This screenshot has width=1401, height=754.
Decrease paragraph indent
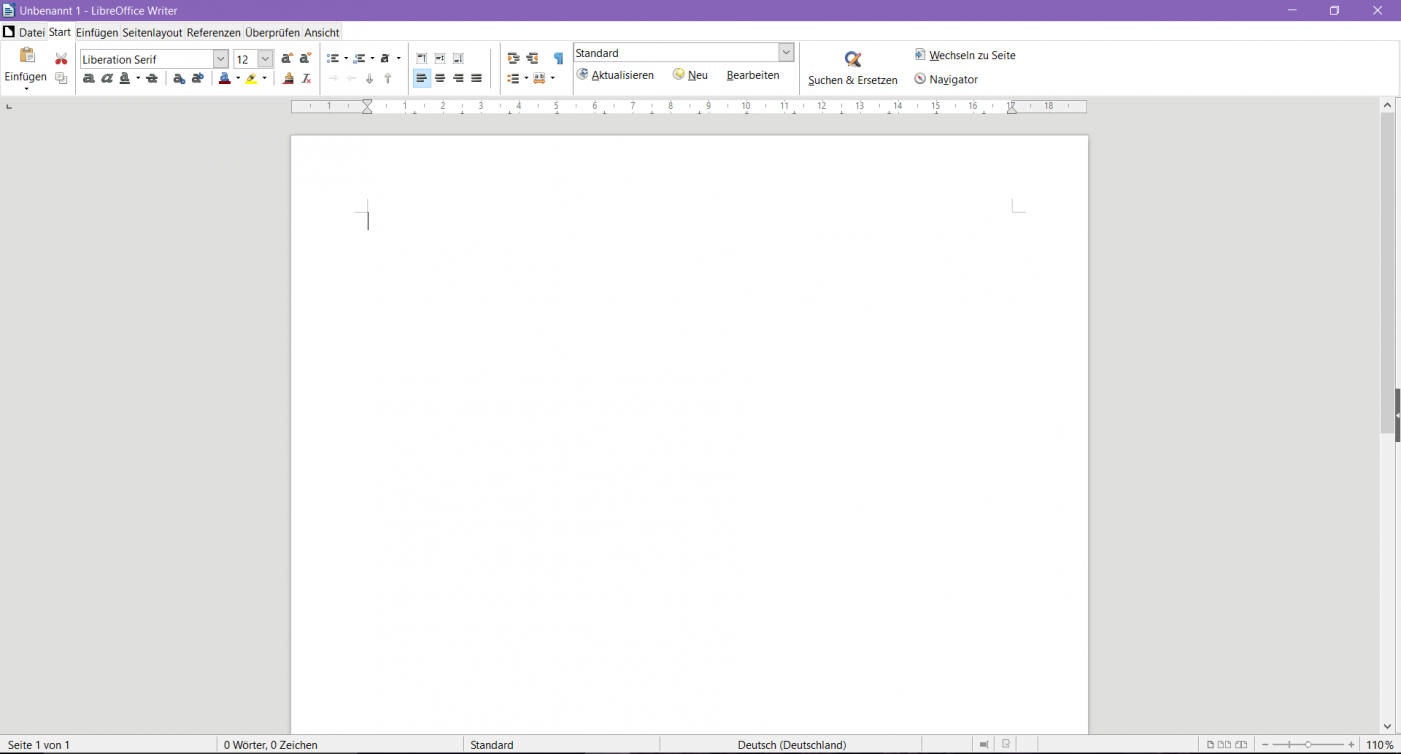[x=532, y=58]
